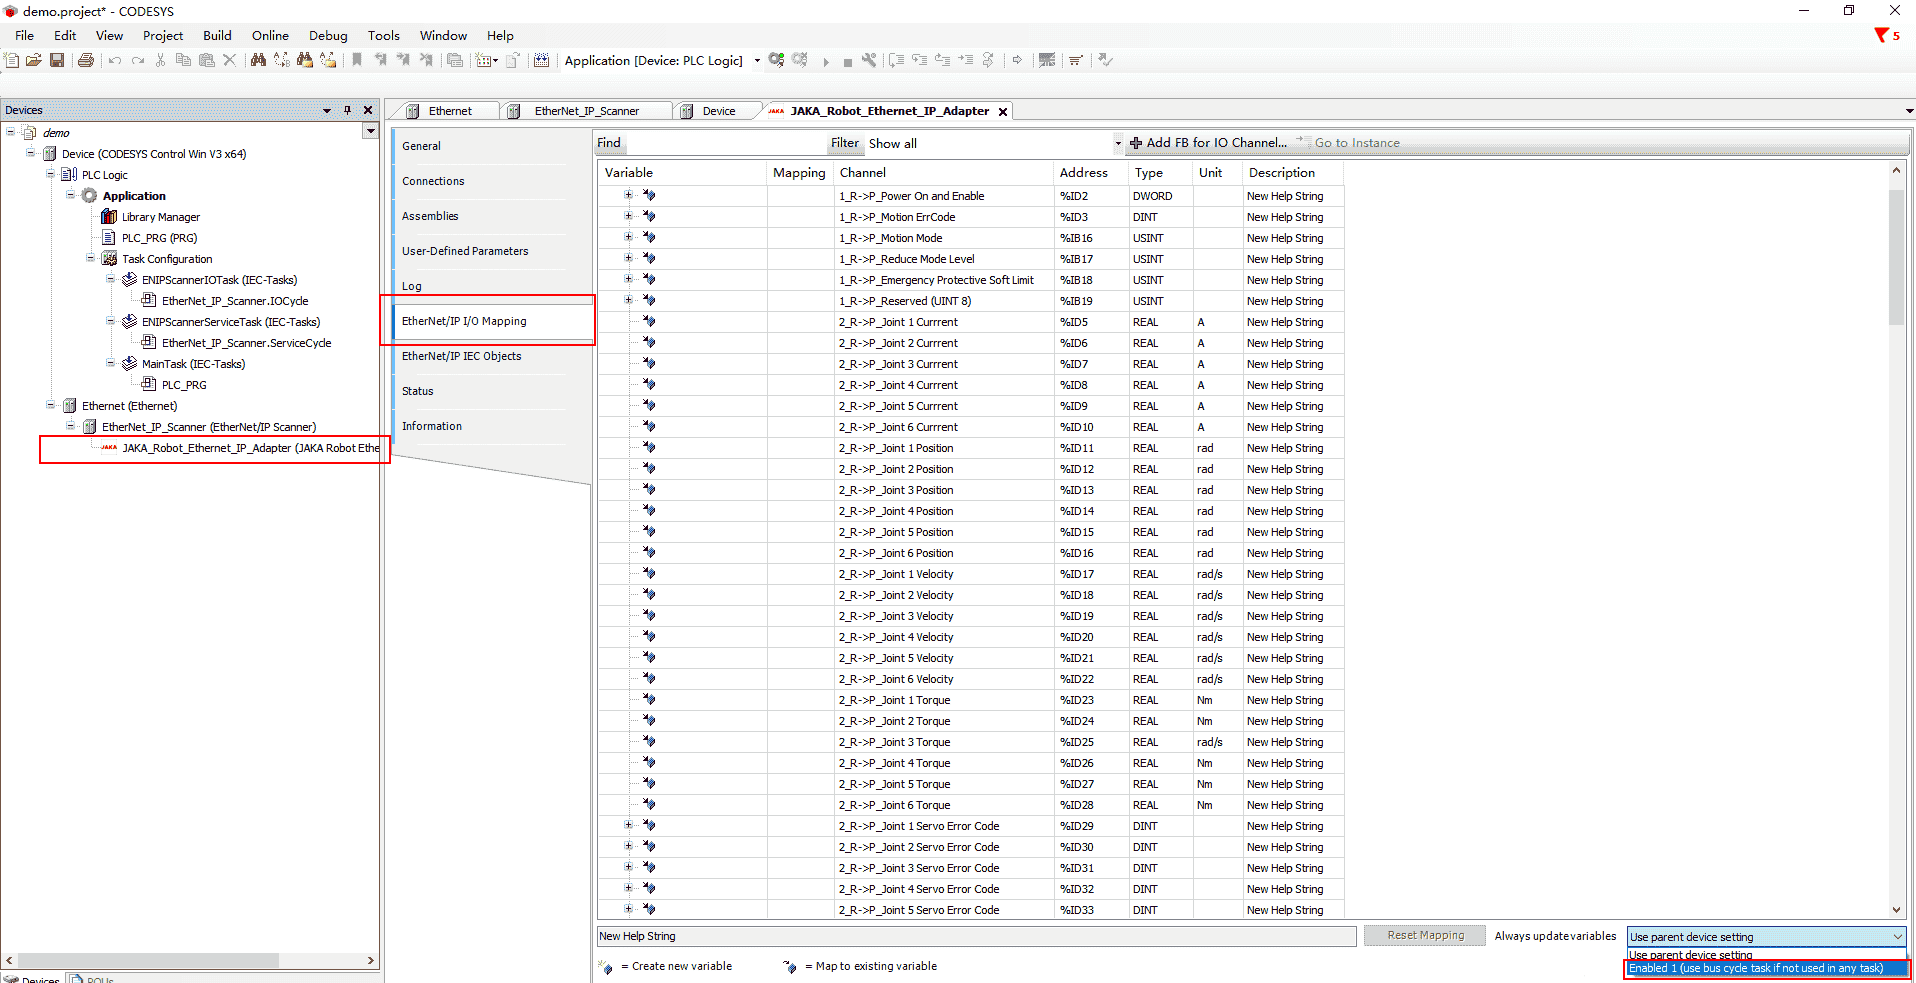This screenshot has width=1916, height=983.
Task: Open the Online menu
Action: click(270, 35)
